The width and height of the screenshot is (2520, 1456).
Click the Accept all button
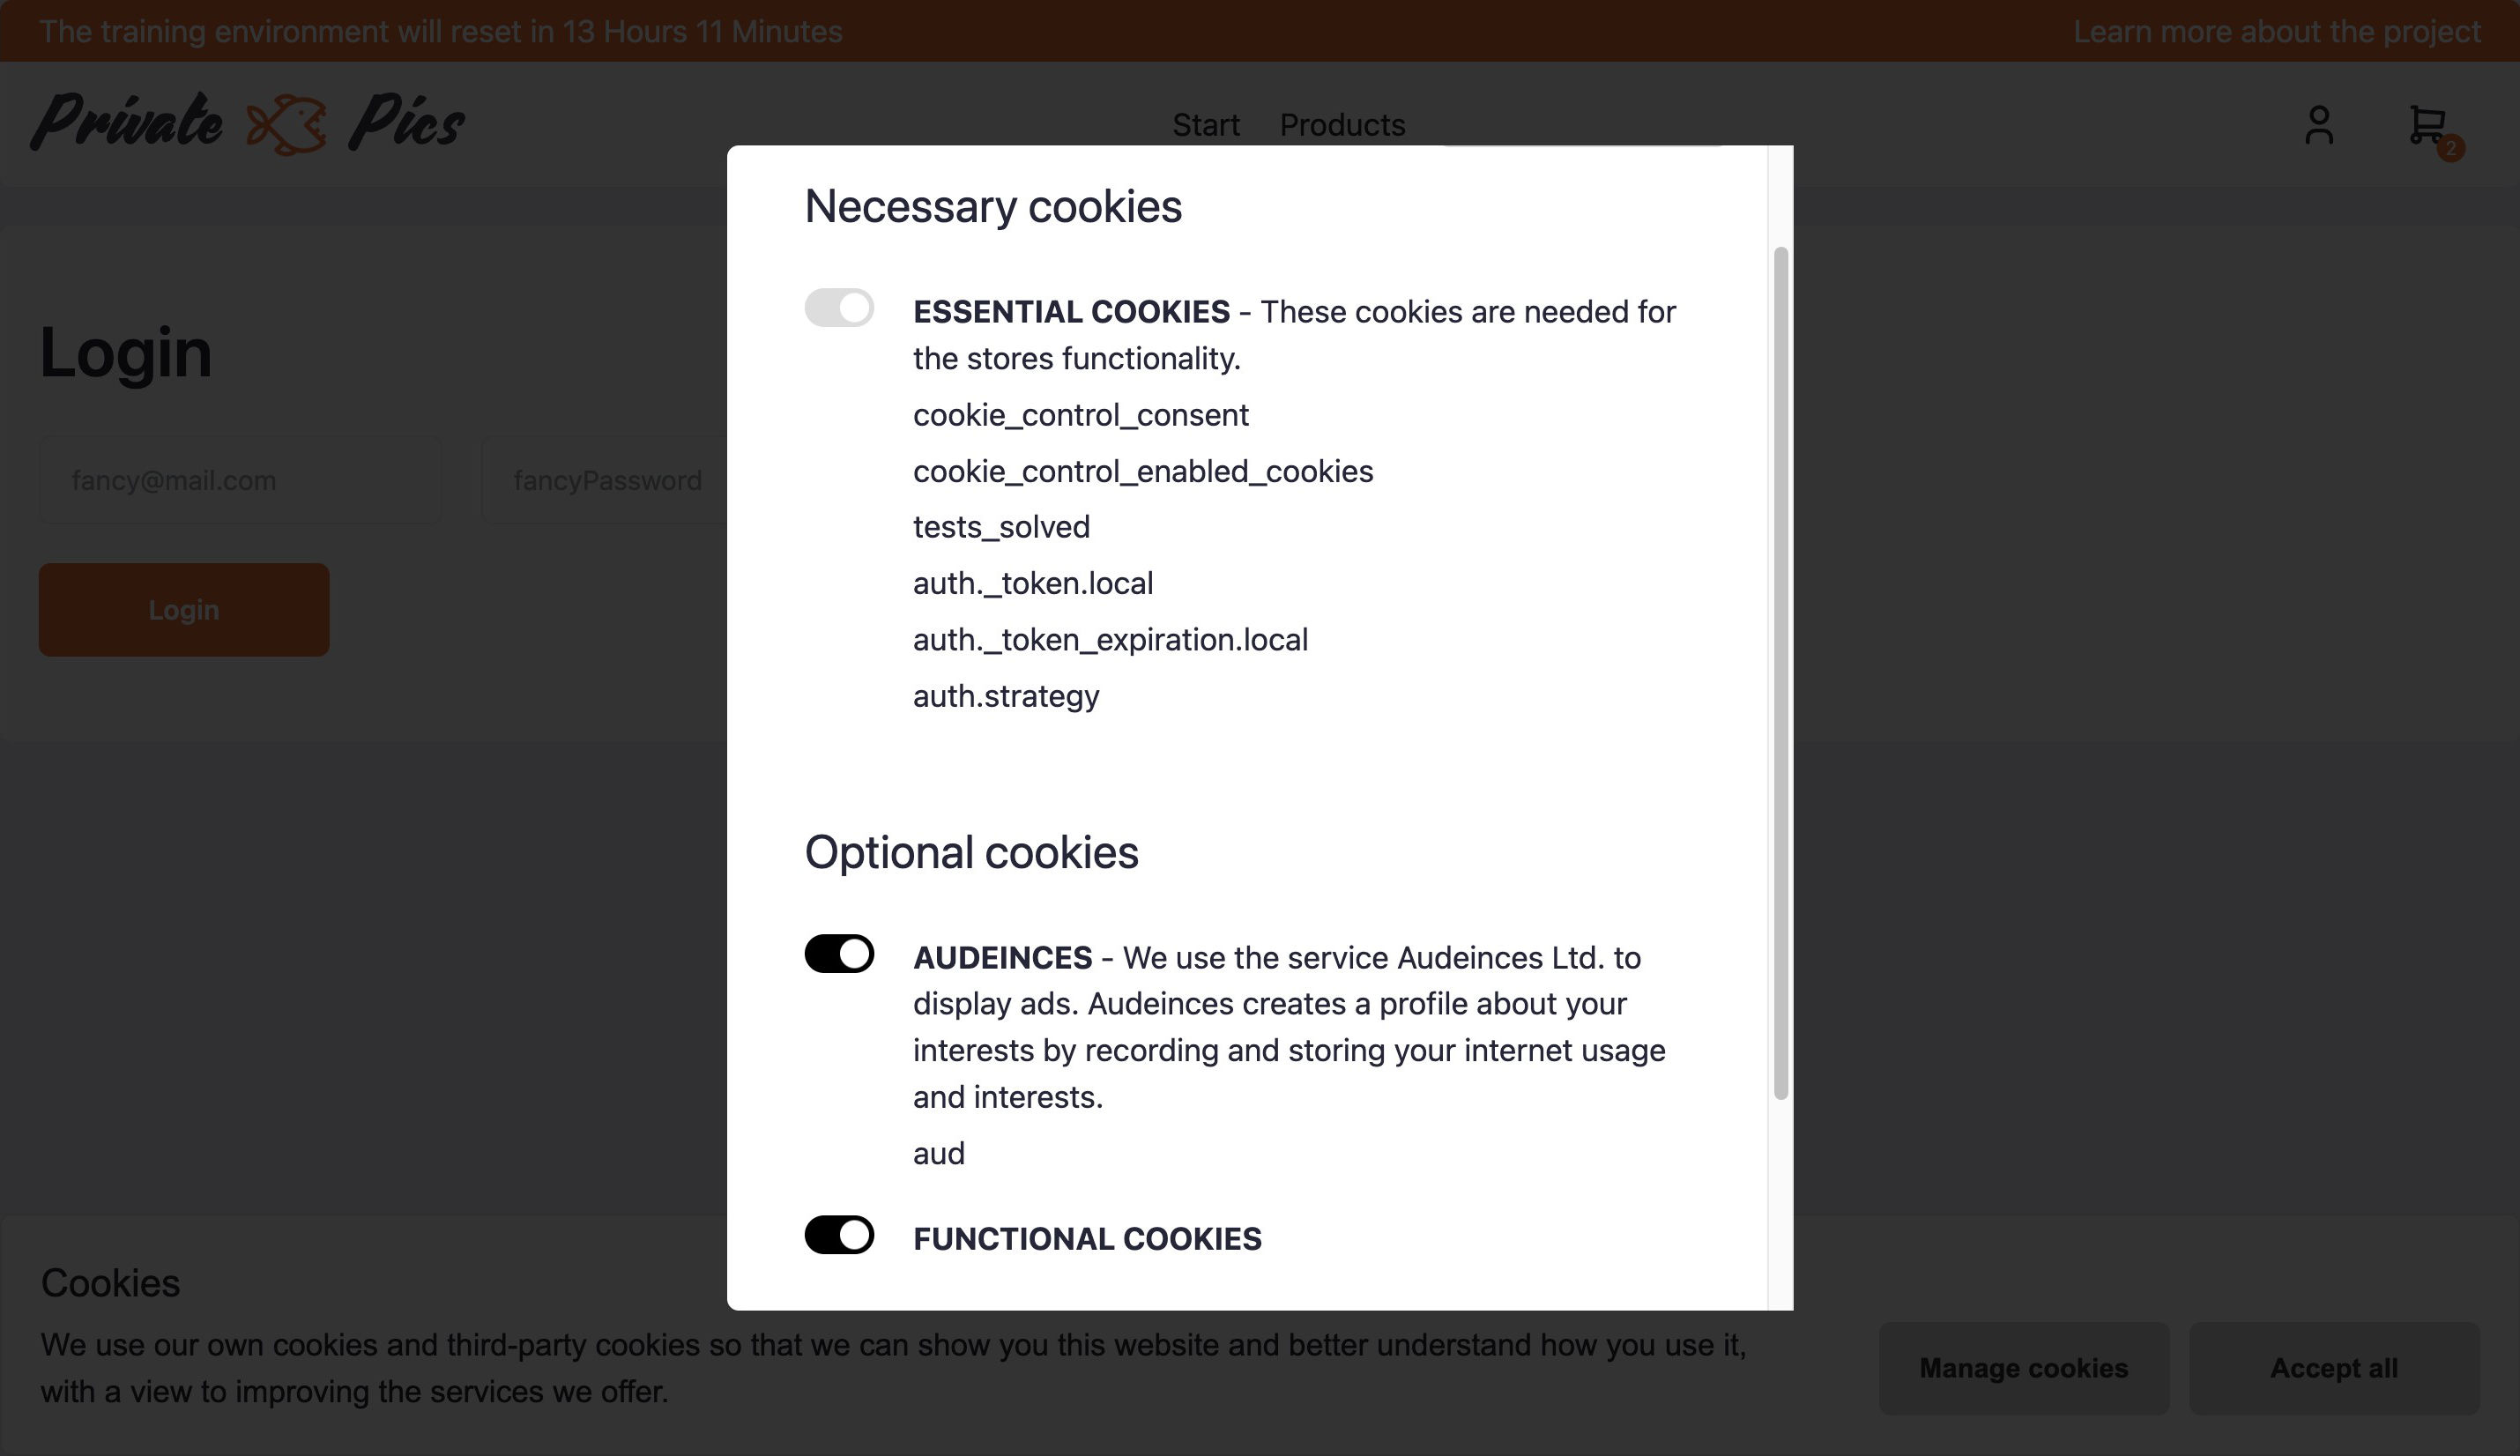tap(2334, 1368)
